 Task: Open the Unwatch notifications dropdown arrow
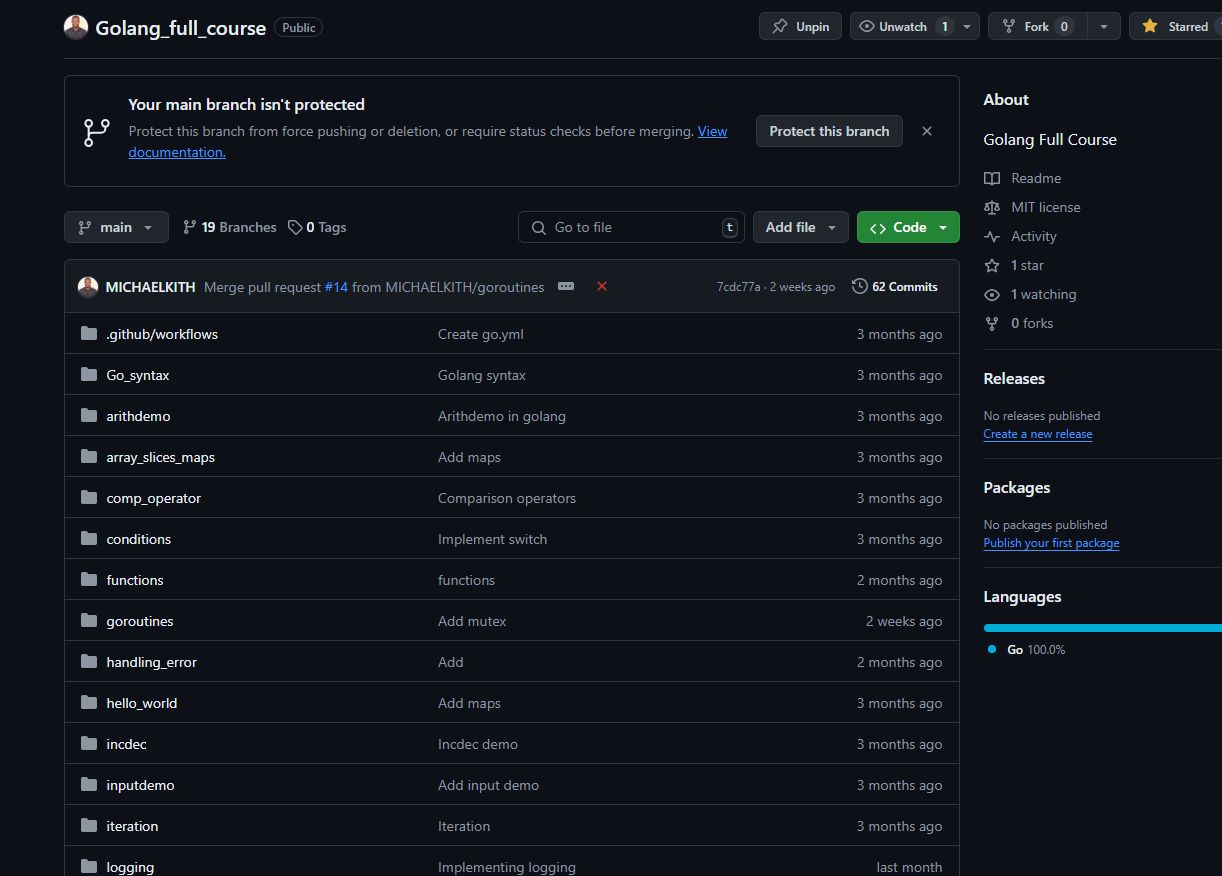coord(968,27)
